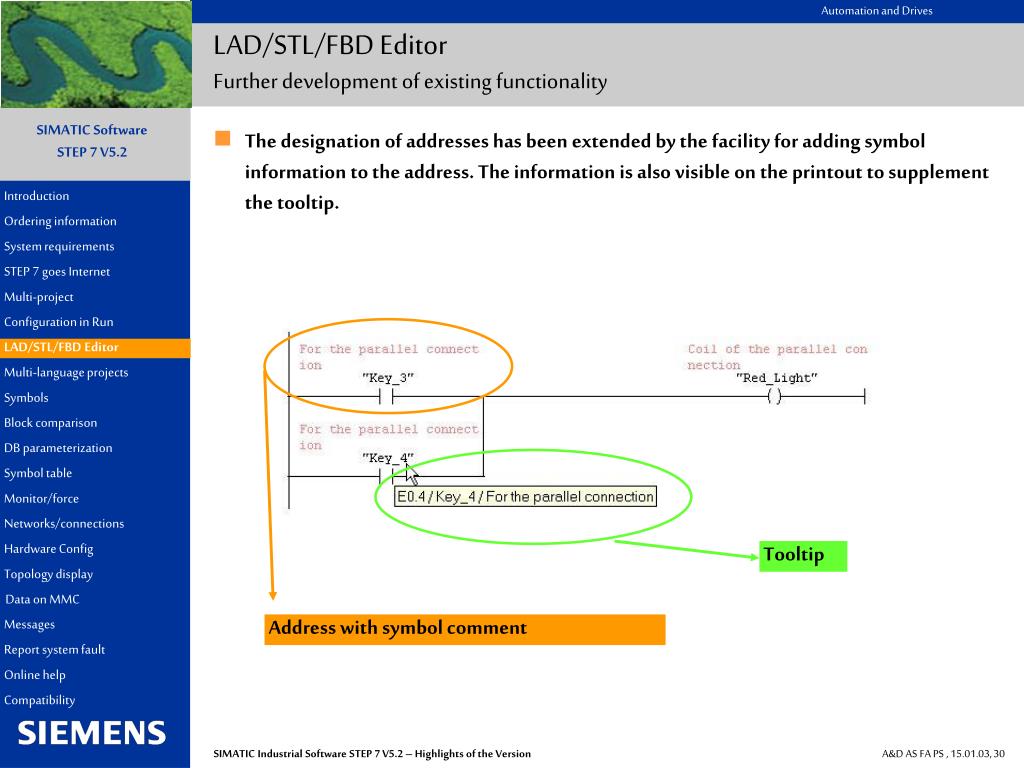Open Block comparison page
The width and height of the screenshot is (1024, 768).
pyautogui.click(x=50, y=423)
